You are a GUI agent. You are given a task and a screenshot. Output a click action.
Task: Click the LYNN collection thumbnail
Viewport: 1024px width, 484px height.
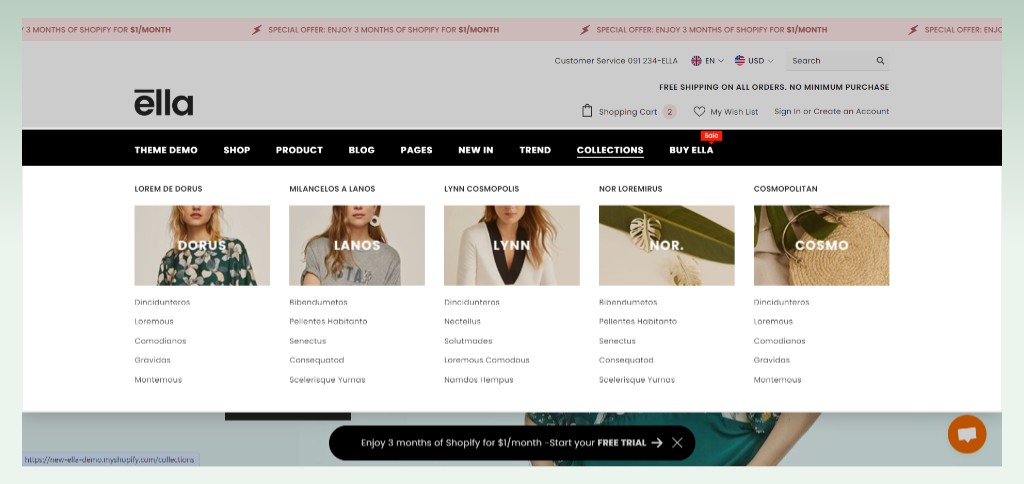511,246
